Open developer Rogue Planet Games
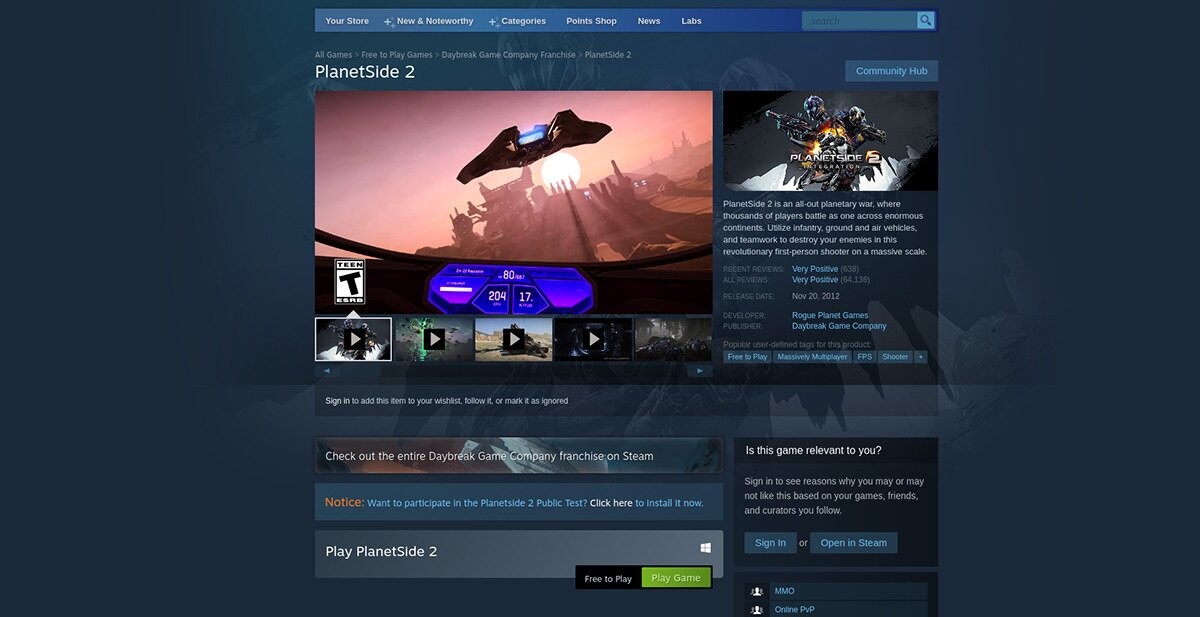The width and height of the screenshot is (1200, 617). [x=830, y=315]
